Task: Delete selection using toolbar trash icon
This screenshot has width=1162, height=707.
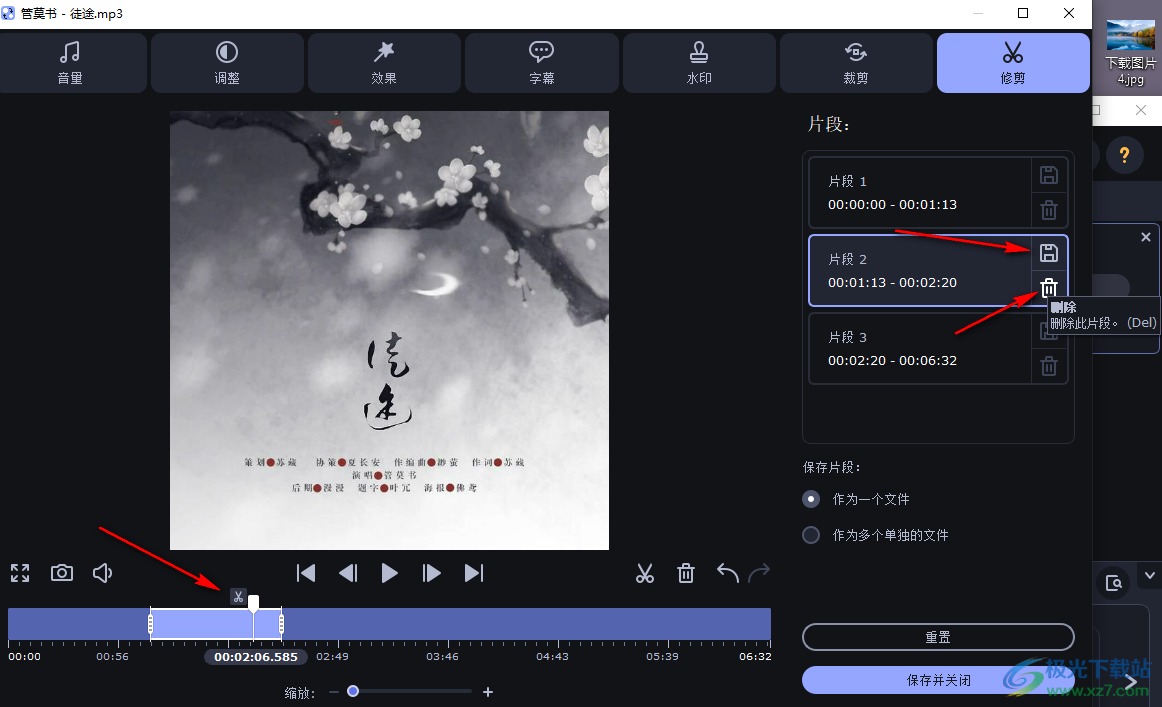Action: [686, 573]
